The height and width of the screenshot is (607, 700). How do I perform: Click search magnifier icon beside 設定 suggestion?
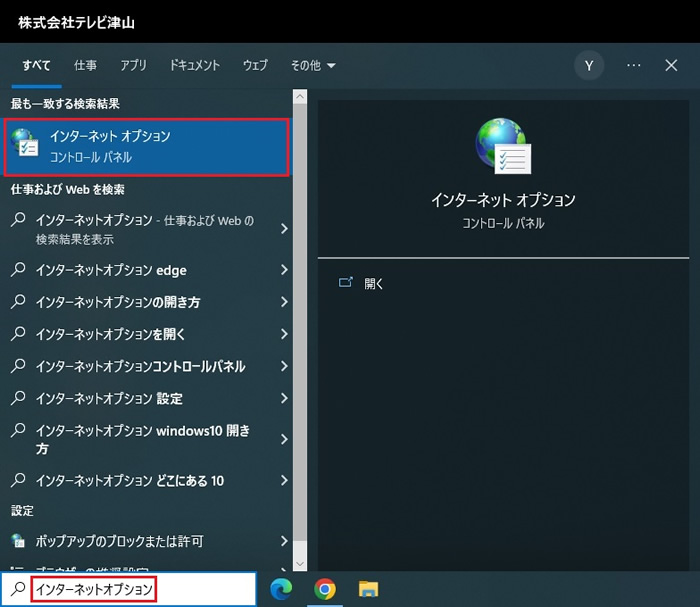(18, 398)
